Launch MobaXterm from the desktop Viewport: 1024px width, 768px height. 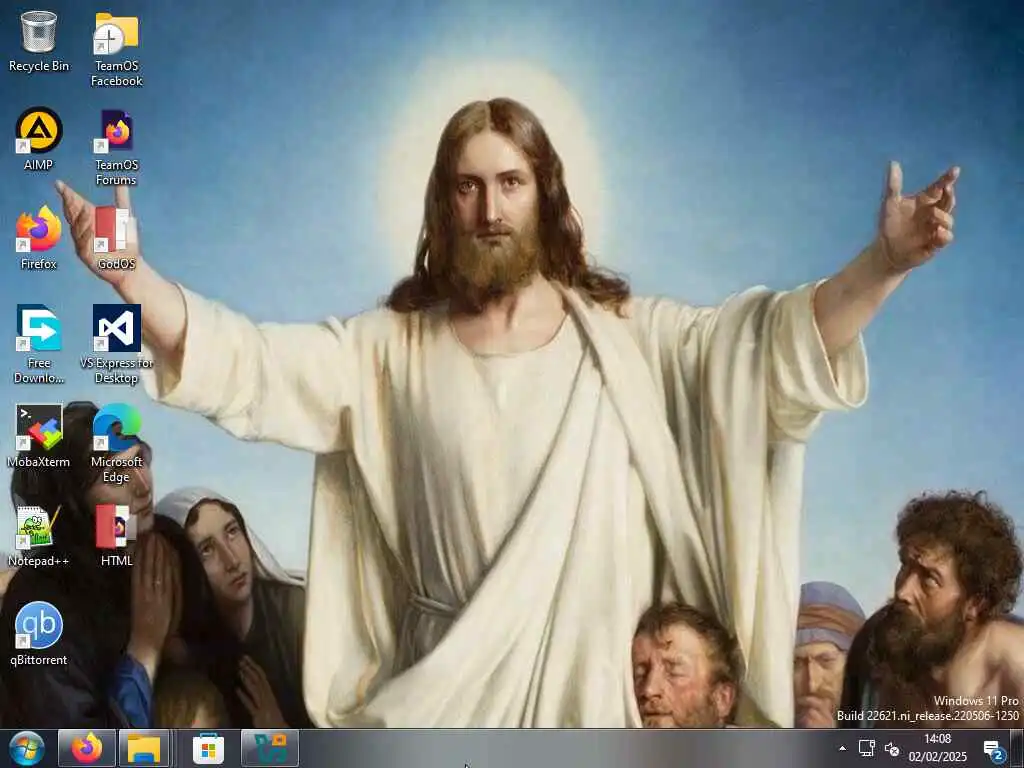pos(39,436)
